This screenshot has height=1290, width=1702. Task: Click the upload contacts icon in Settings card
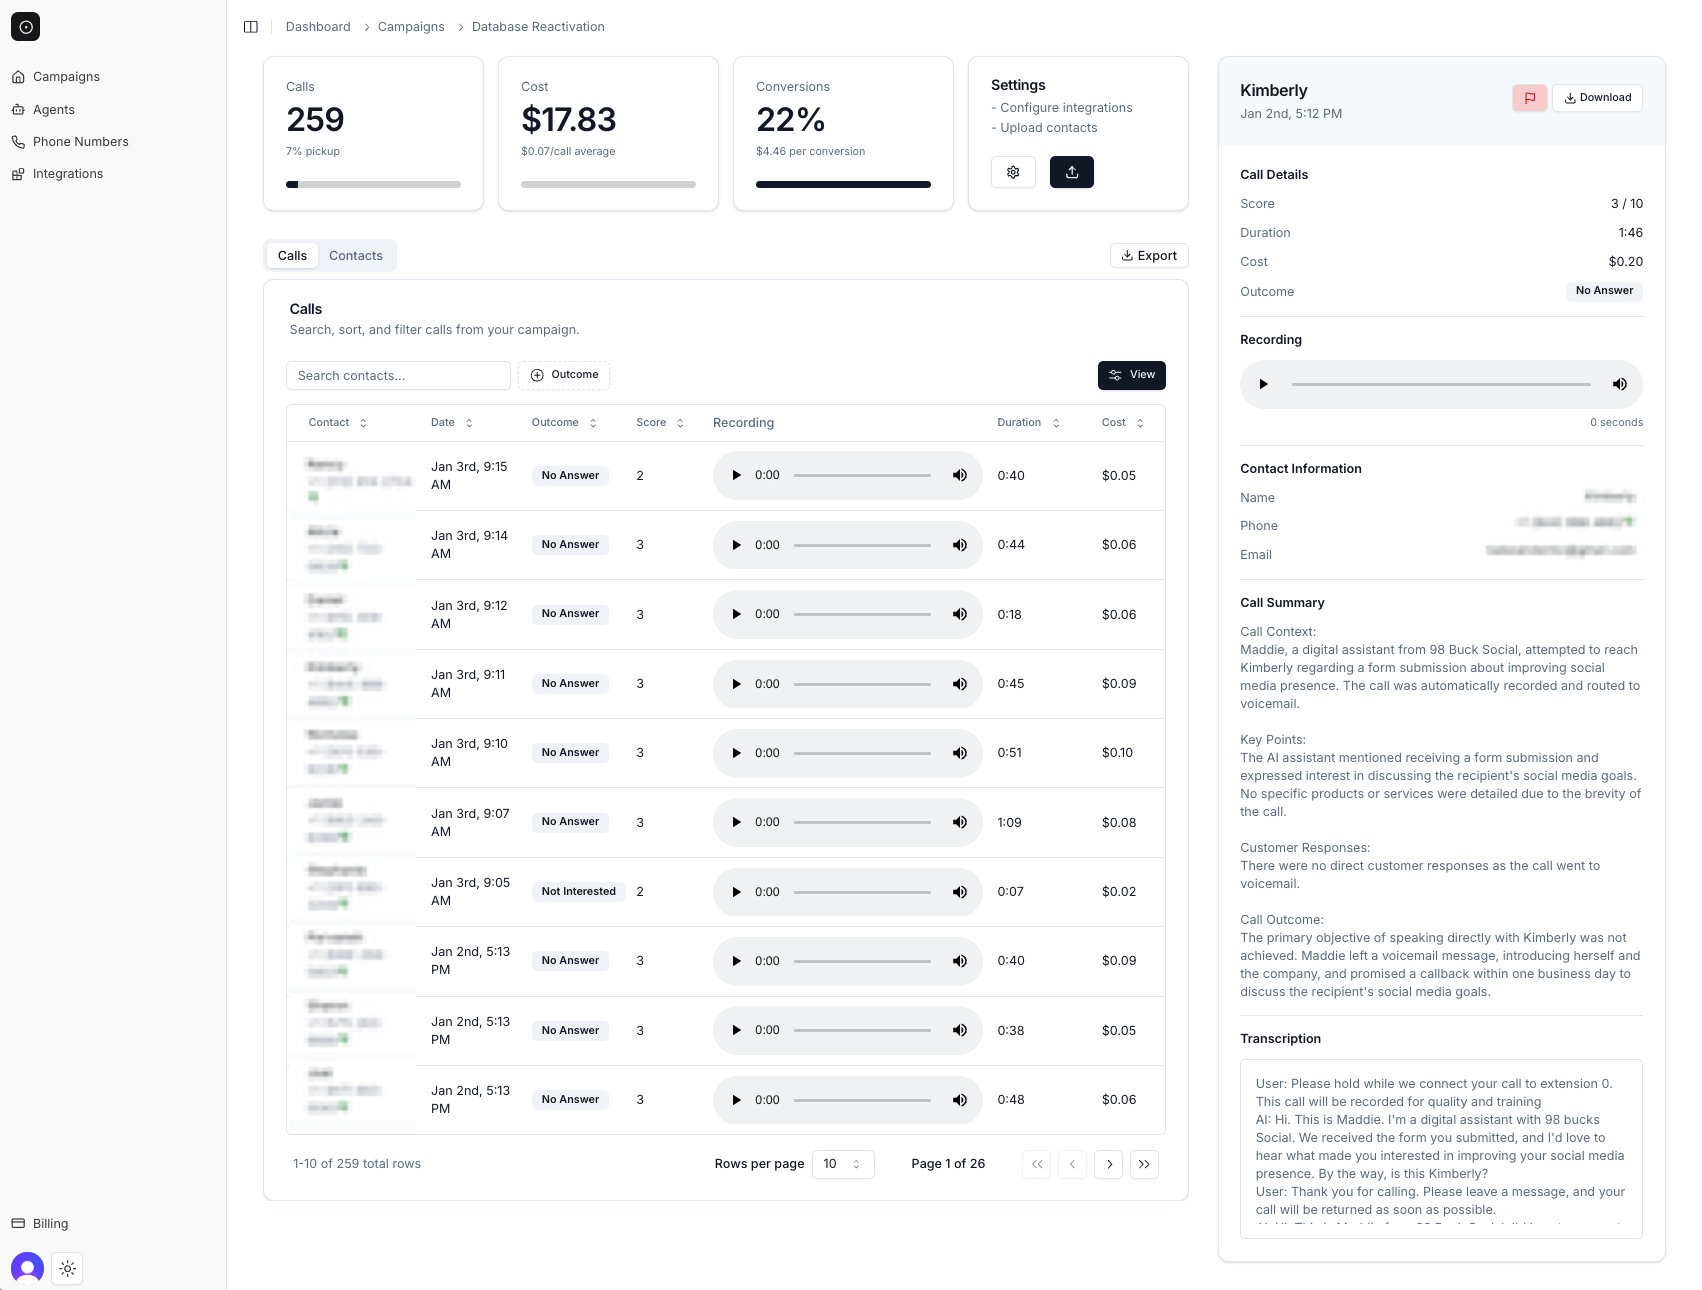[x=1071, y=172]
